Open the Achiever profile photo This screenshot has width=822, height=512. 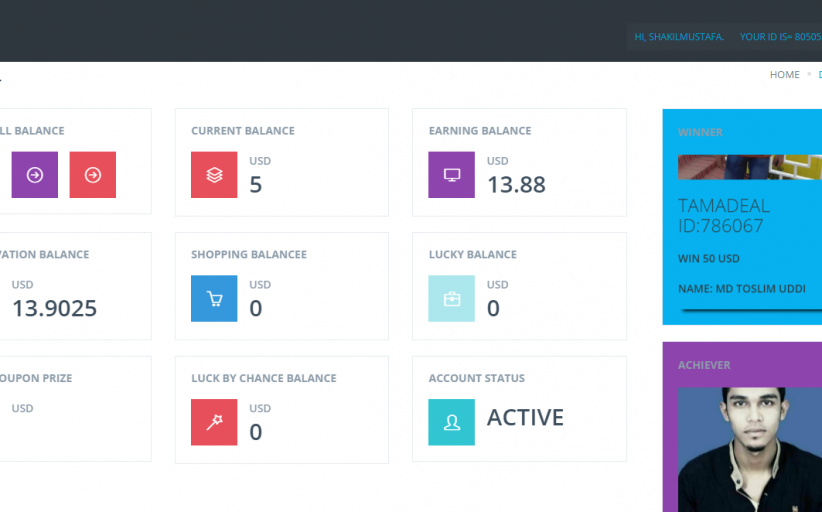click(749, 449)
